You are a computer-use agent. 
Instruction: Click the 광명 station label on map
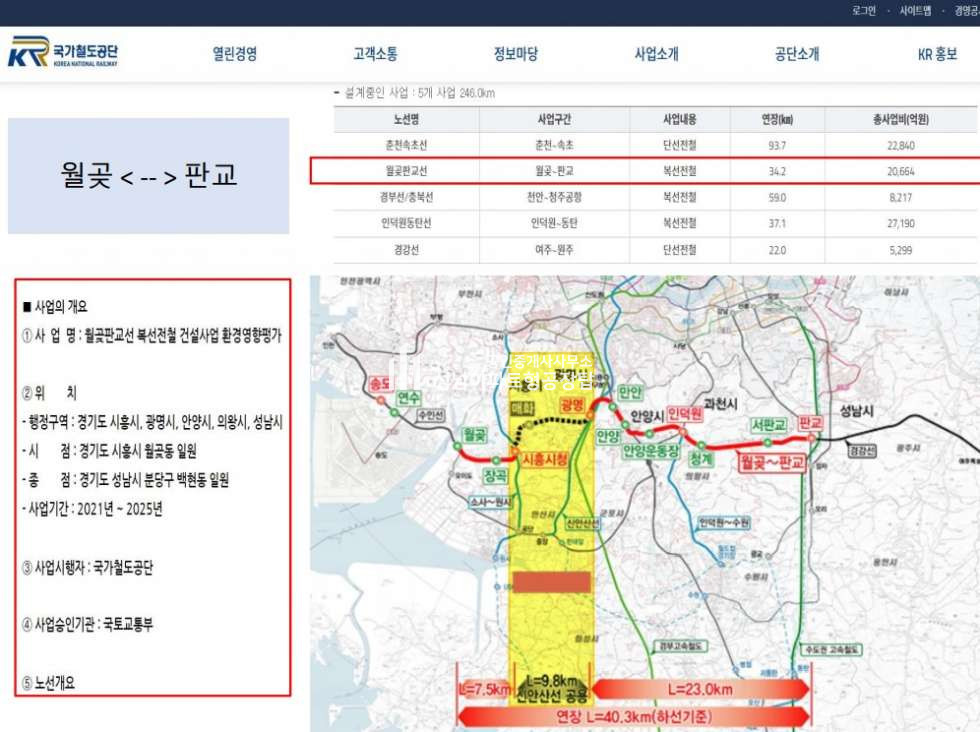point(571,404)
